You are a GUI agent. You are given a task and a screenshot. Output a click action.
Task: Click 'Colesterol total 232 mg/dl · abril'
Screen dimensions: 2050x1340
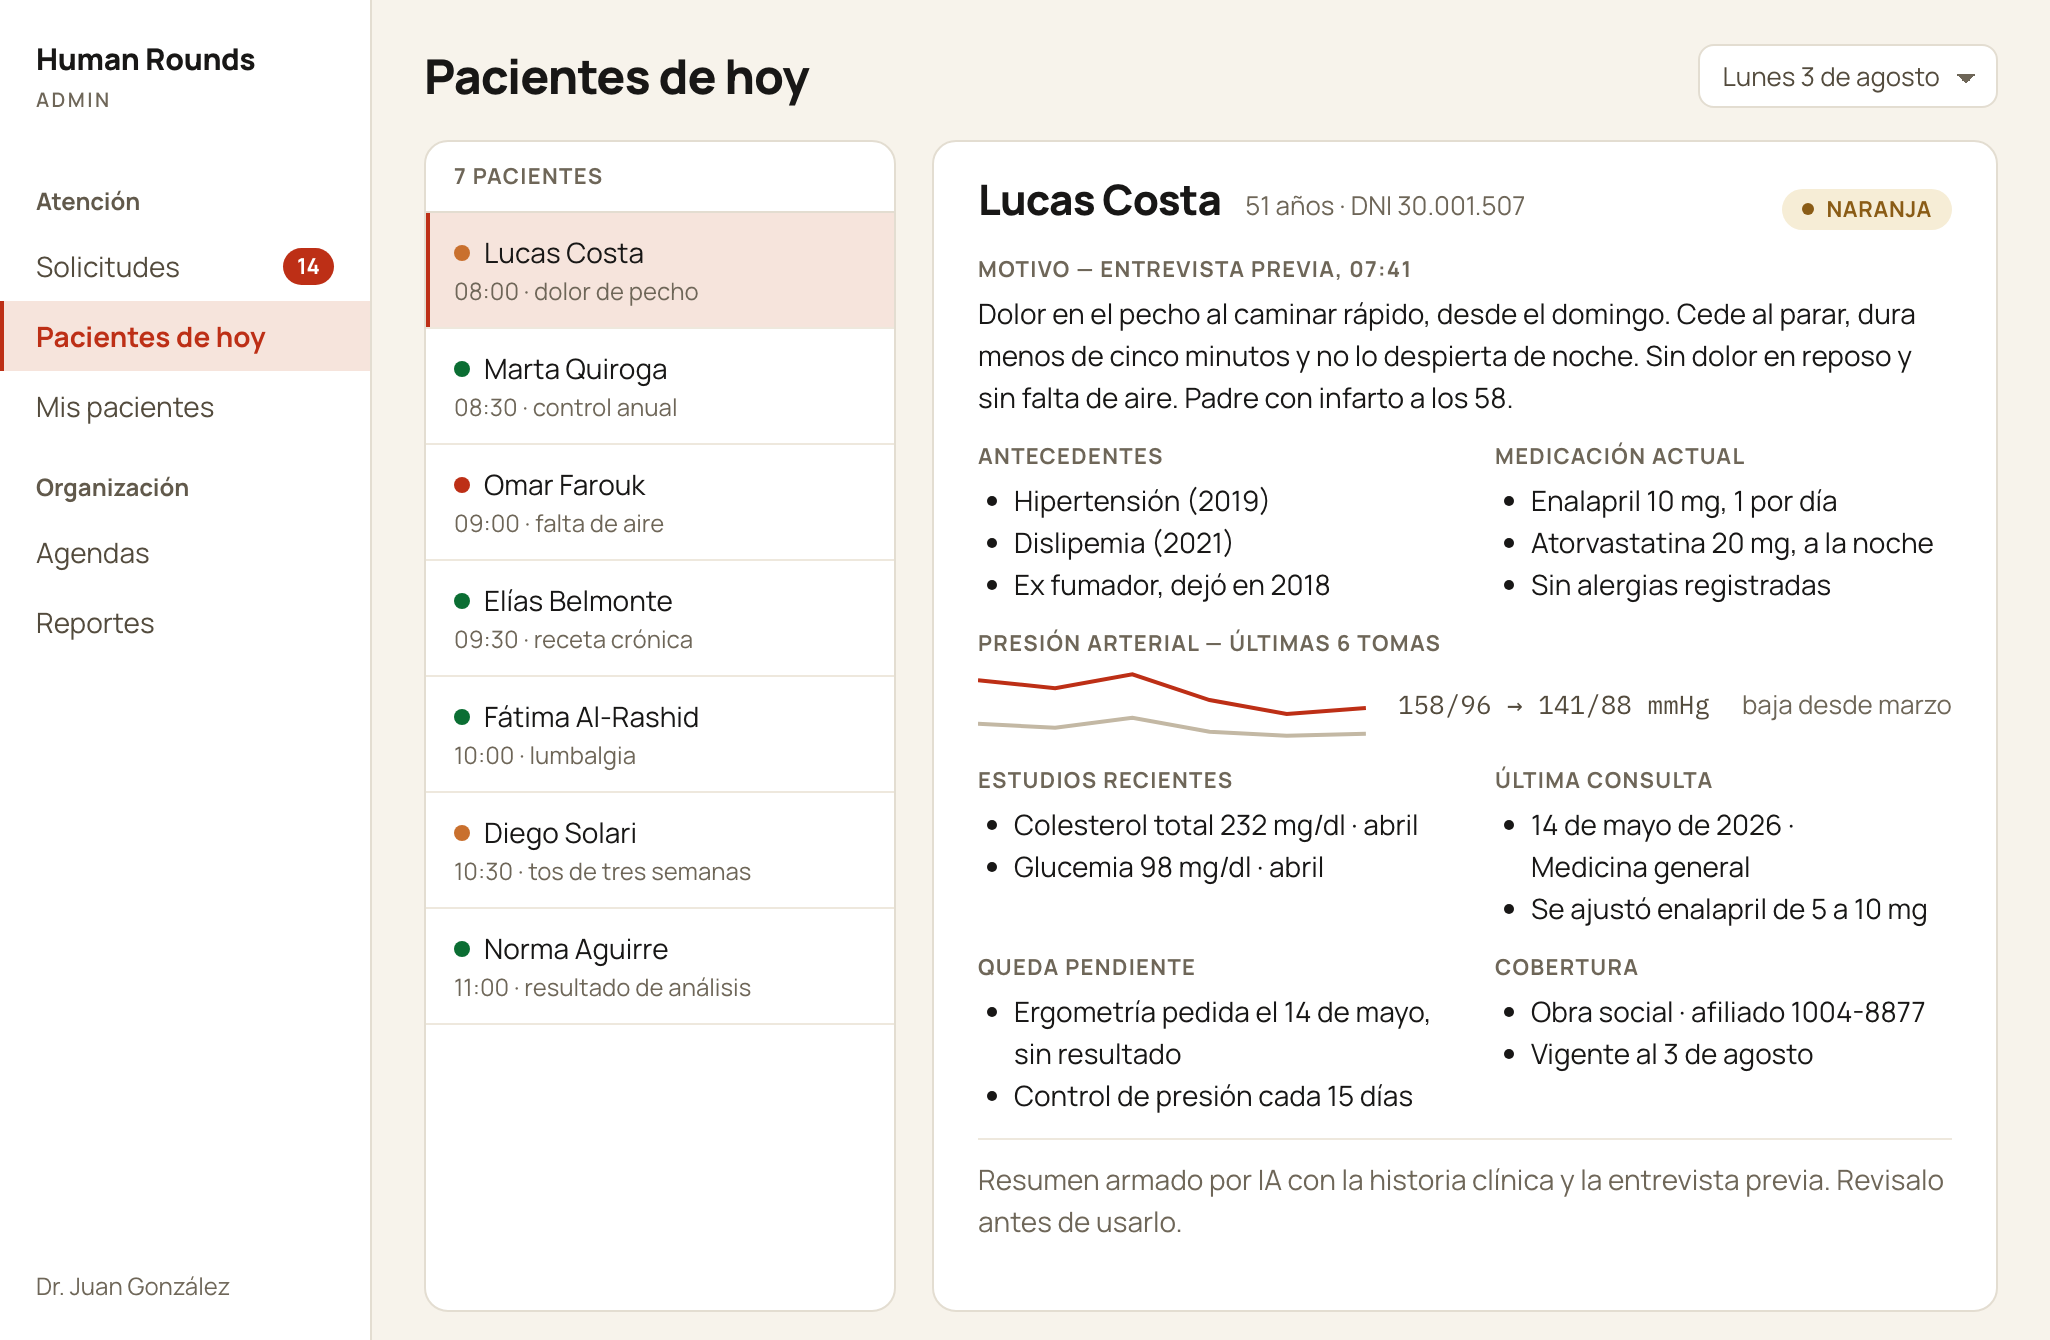click(1215, 825)
